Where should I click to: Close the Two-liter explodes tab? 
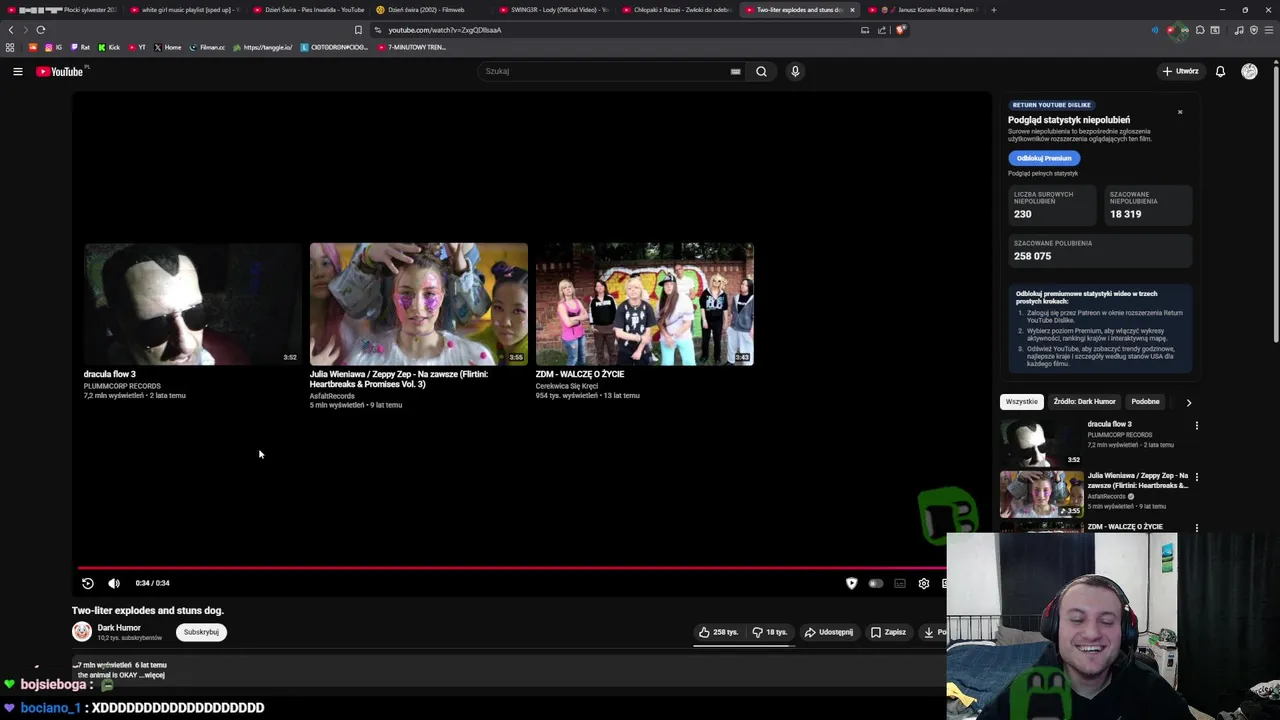pyautogui.click(x=852, y=10)
